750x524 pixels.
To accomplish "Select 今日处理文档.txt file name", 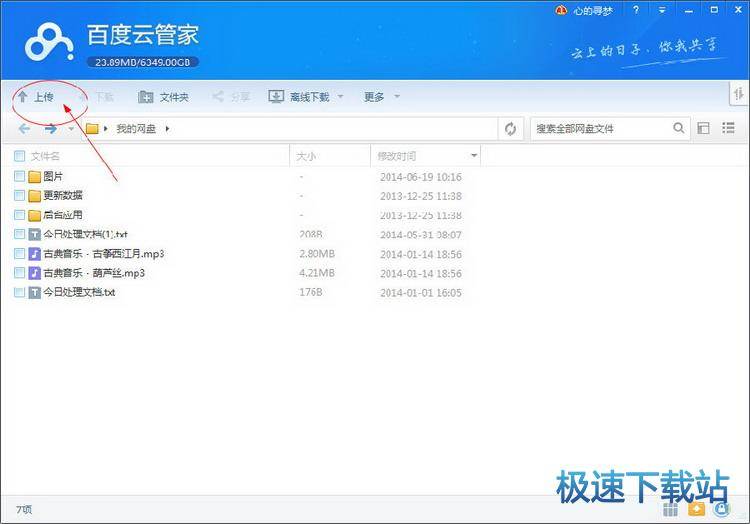I will [x=79, y=292].
